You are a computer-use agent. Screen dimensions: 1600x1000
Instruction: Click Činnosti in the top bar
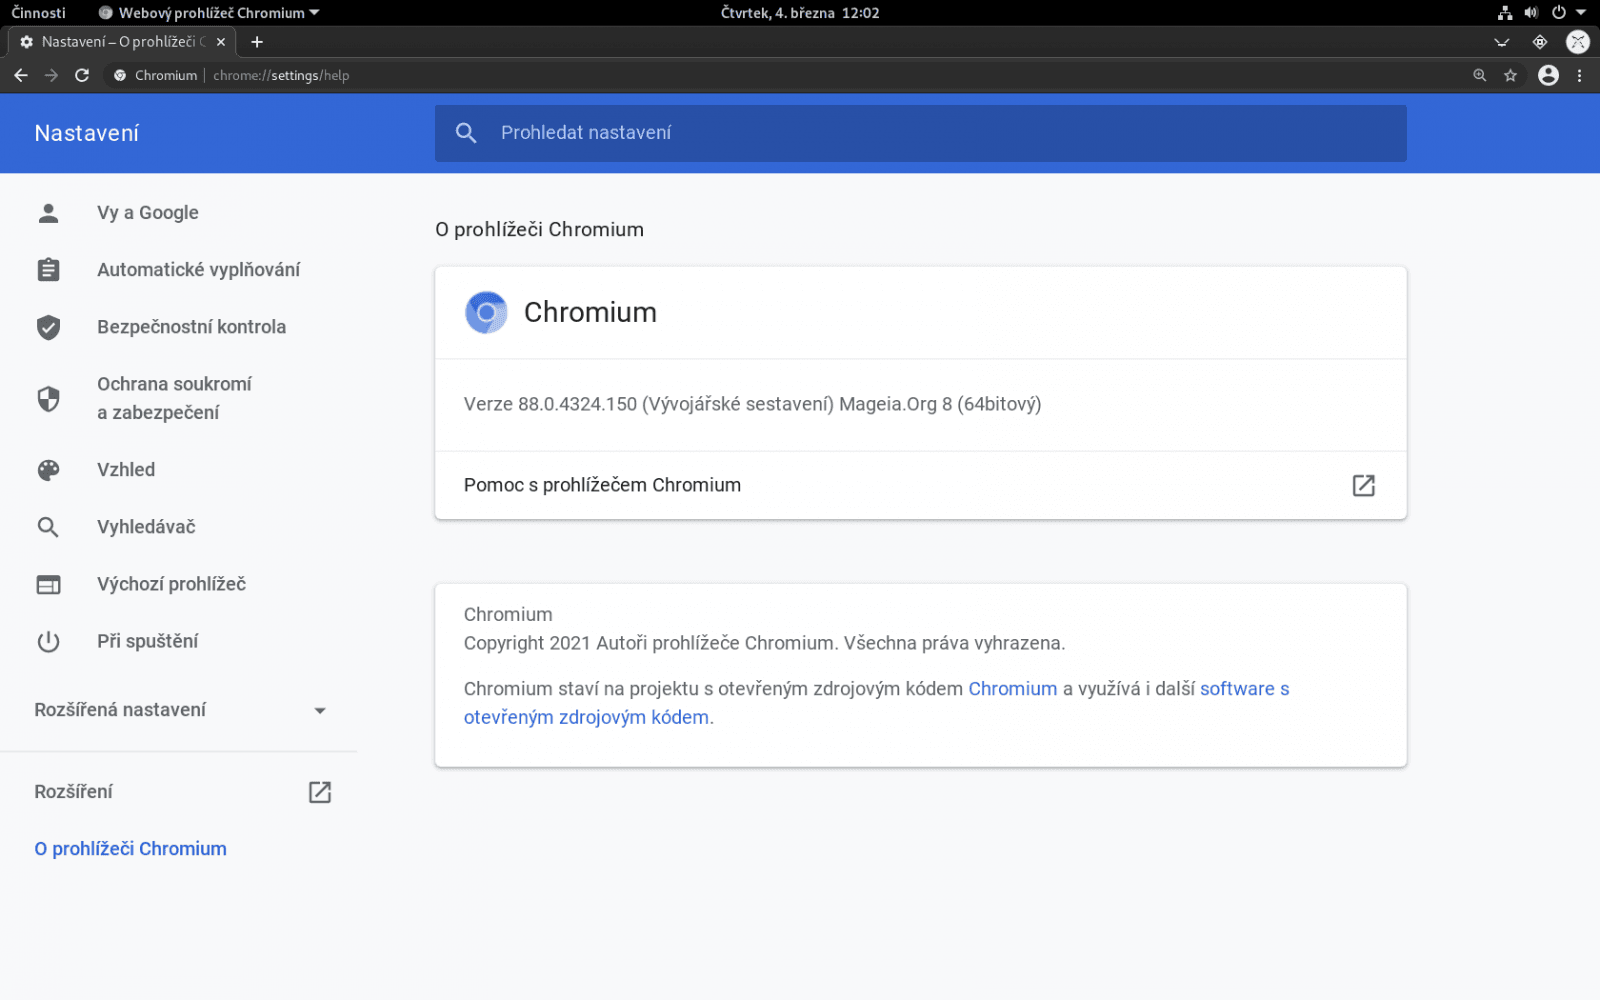pos(38,13)
